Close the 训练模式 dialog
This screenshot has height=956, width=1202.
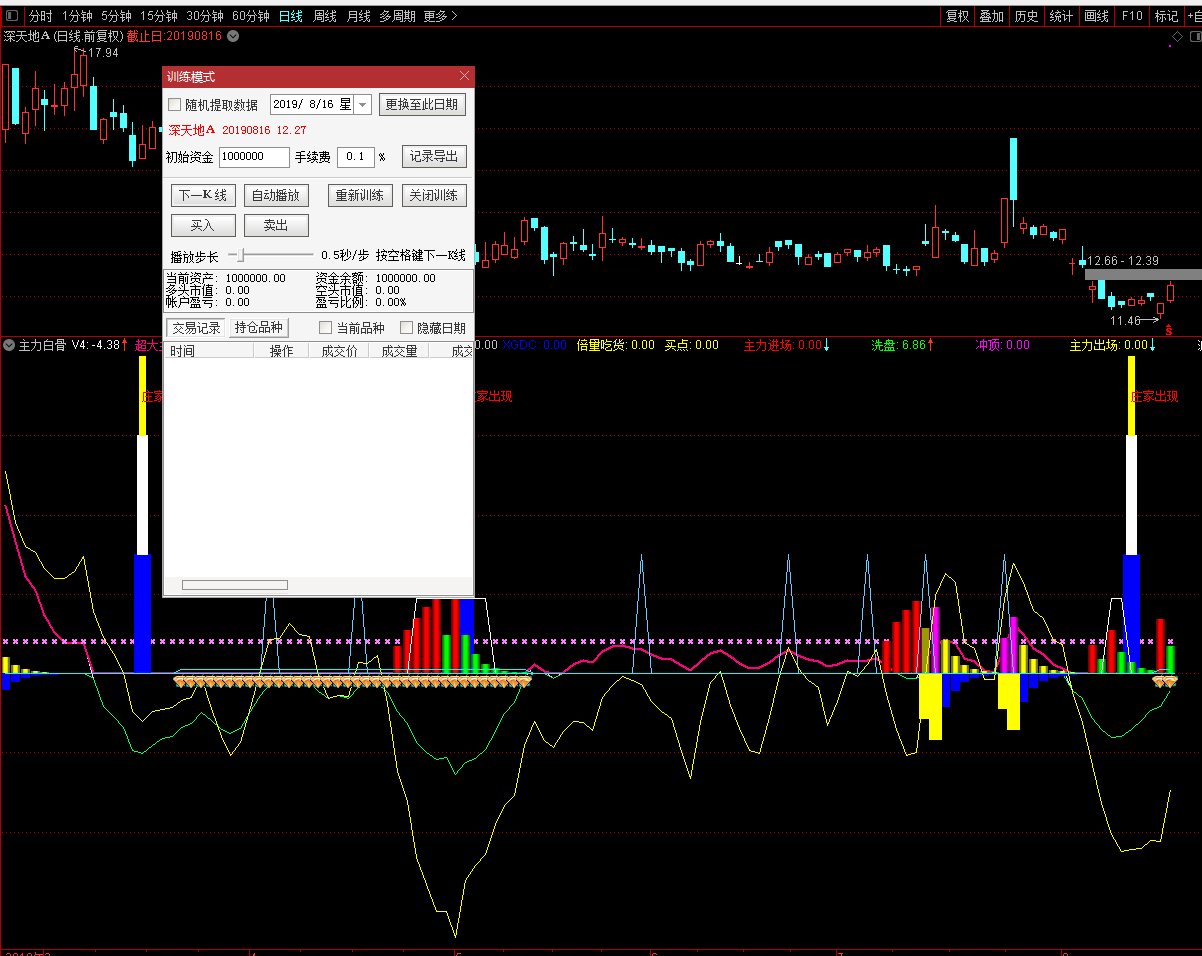click(x=464, y=76)
